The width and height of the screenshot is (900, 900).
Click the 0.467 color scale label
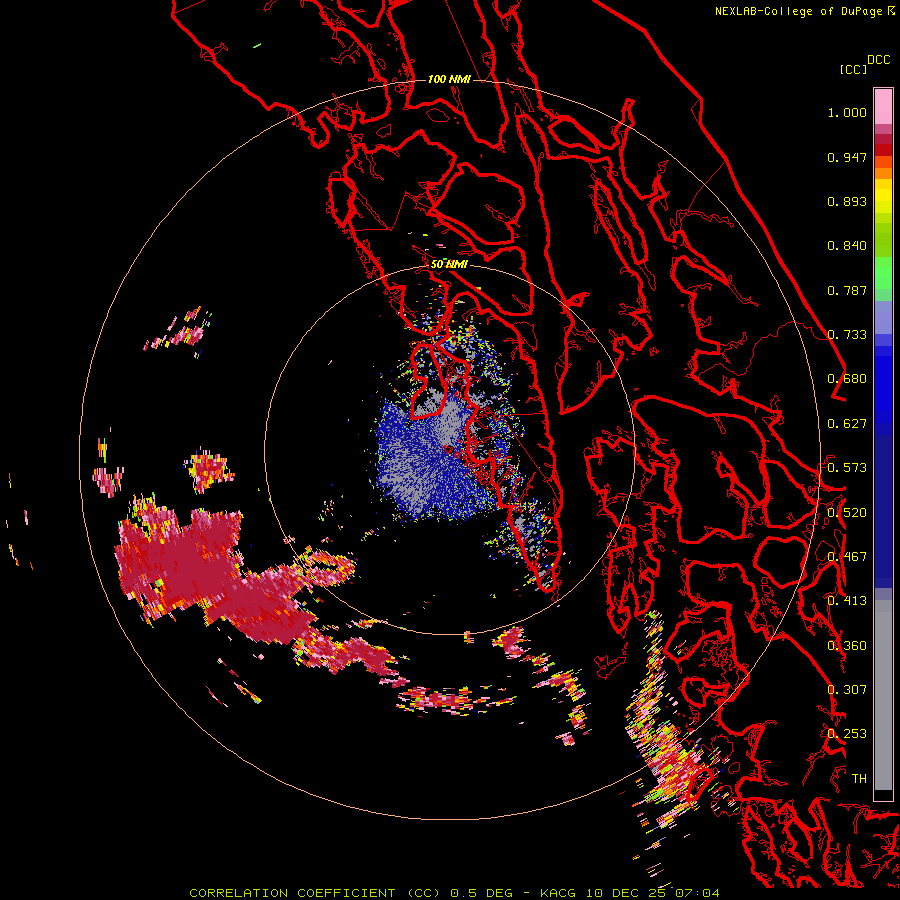[x=847, y=557]
